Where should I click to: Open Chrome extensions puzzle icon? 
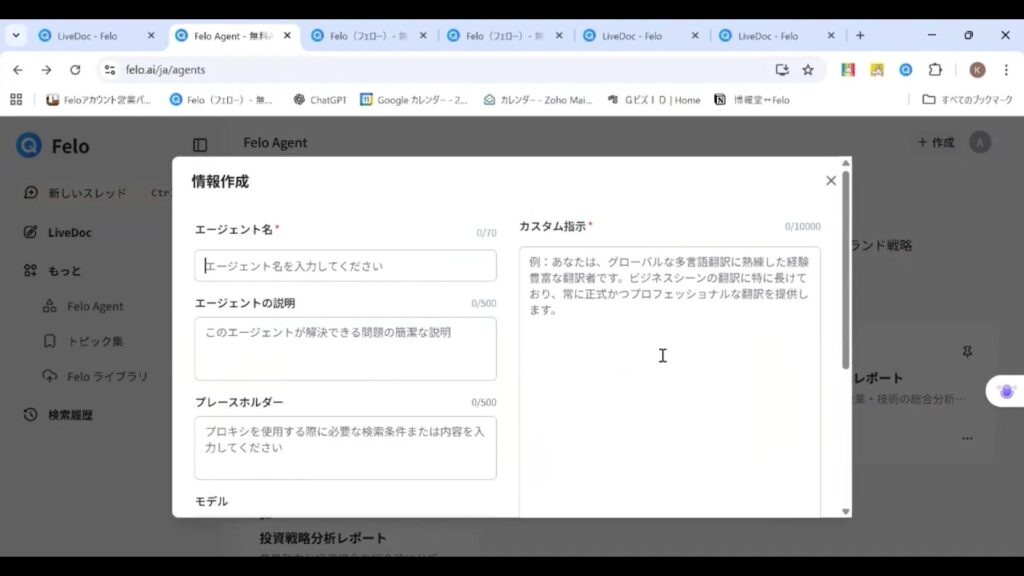(935, 70)
